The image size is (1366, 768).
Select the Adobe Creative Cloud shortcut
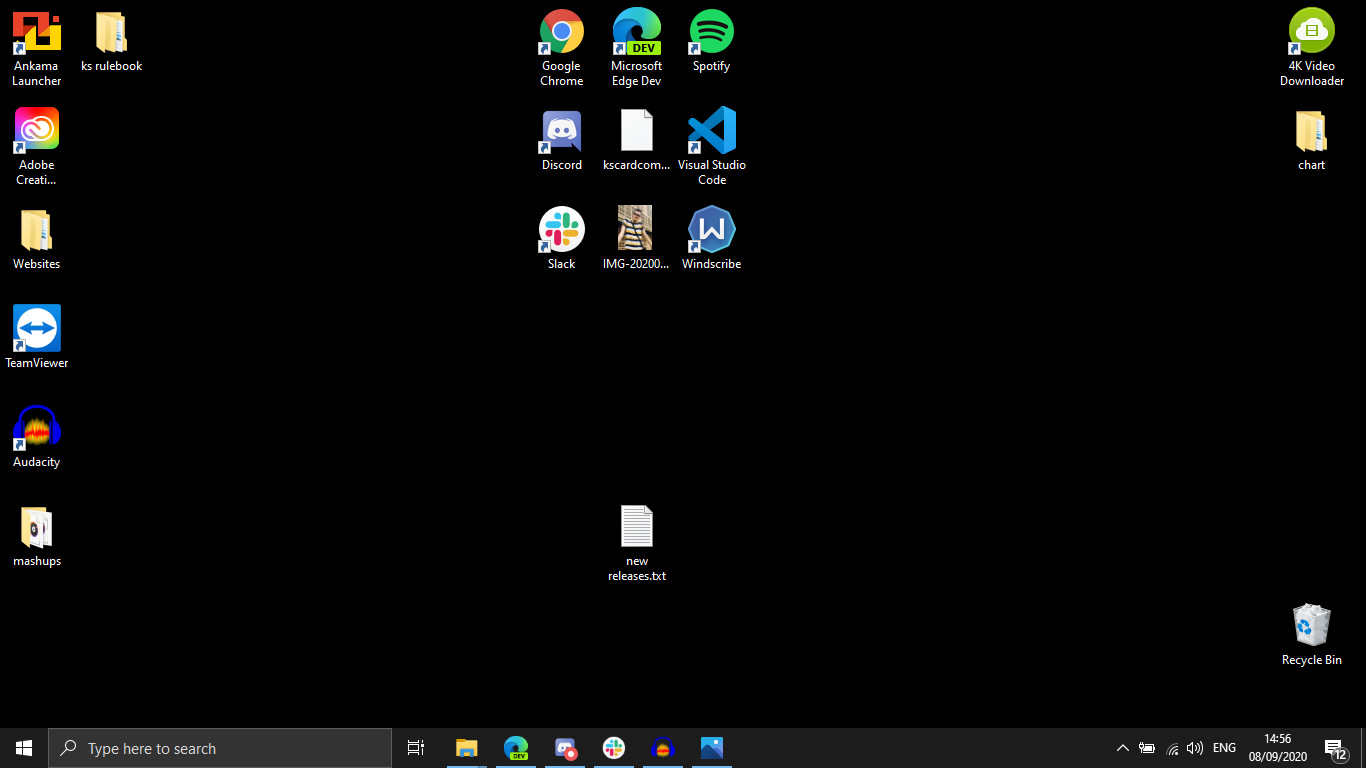(37, 147)
